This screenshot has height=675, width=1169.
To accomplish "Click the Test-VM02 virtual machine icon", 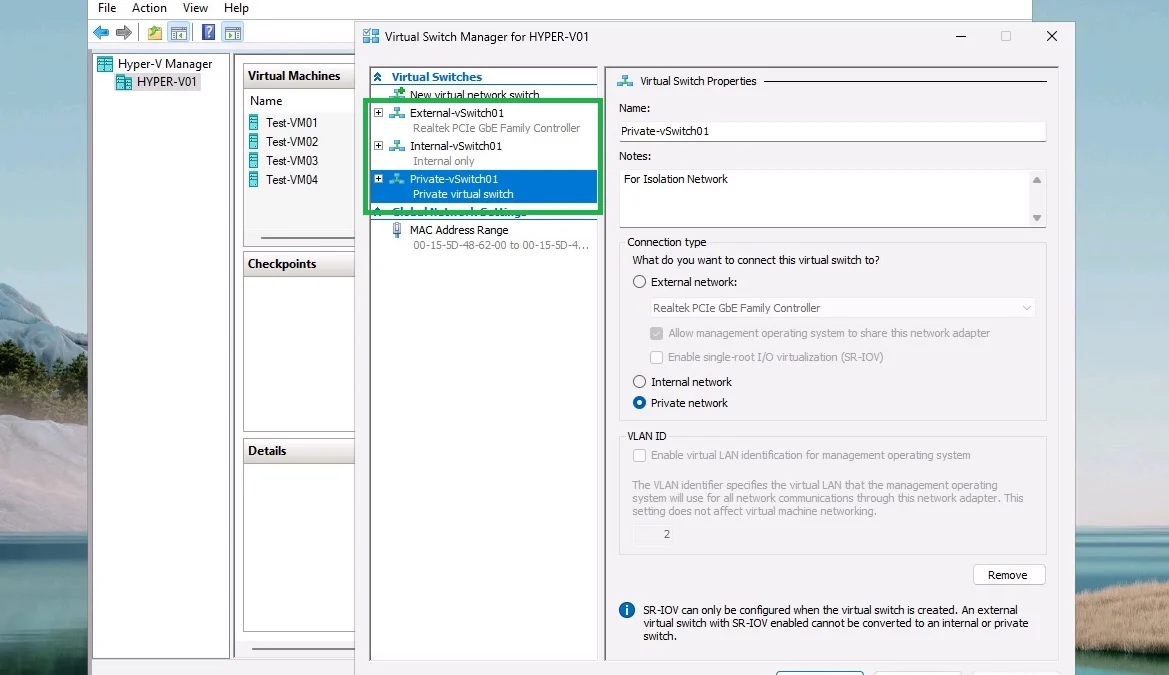I will pos(253,142).
